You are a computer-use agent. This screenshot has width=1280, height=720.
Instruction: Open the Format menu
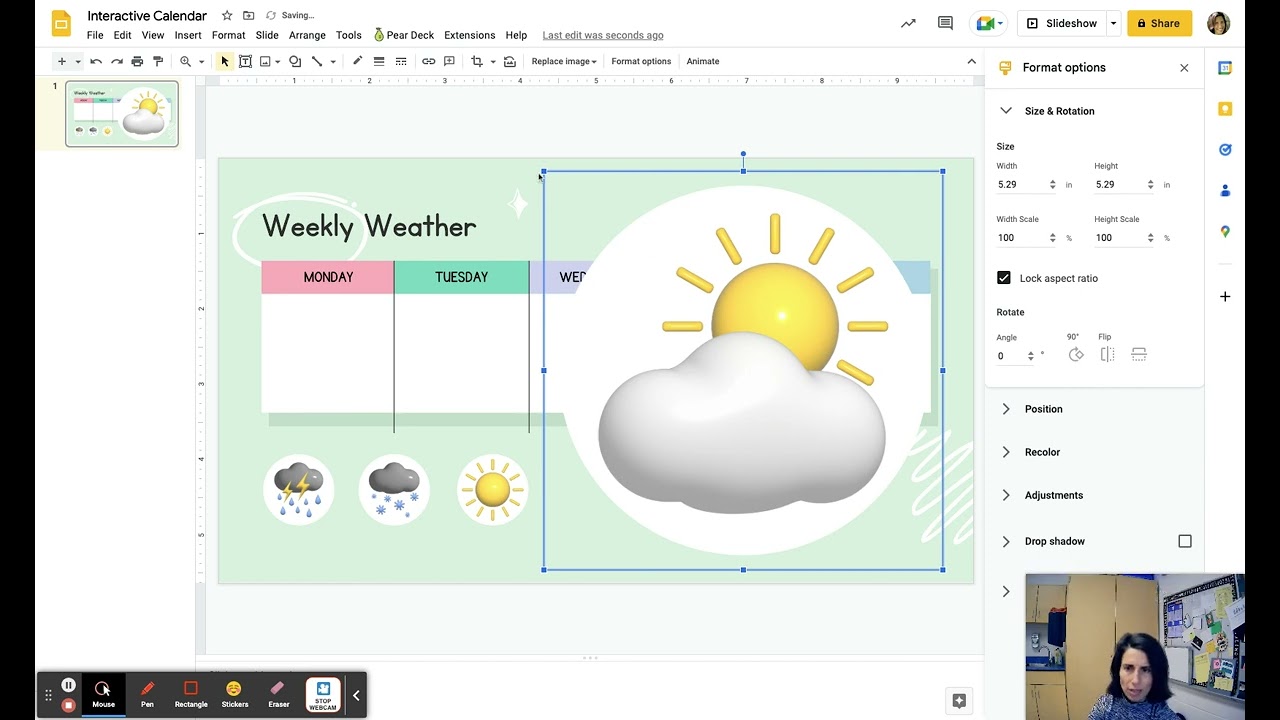click(228, 35)
